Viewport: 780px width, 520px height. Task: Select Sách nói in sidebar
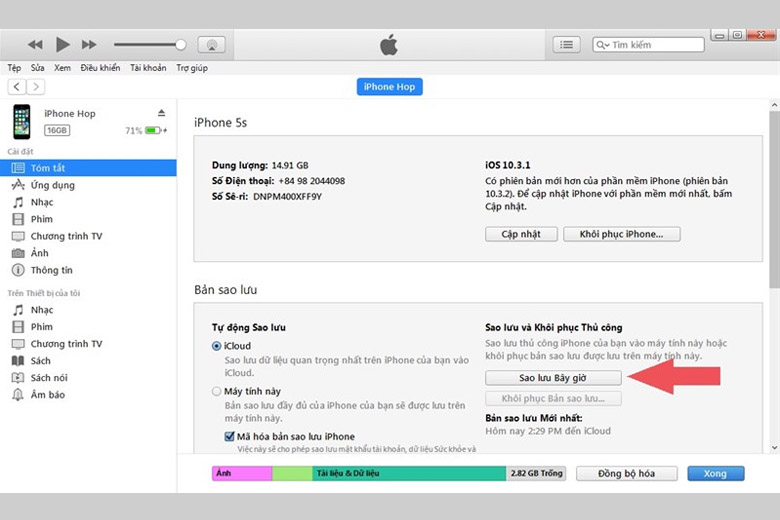(88, 378)
